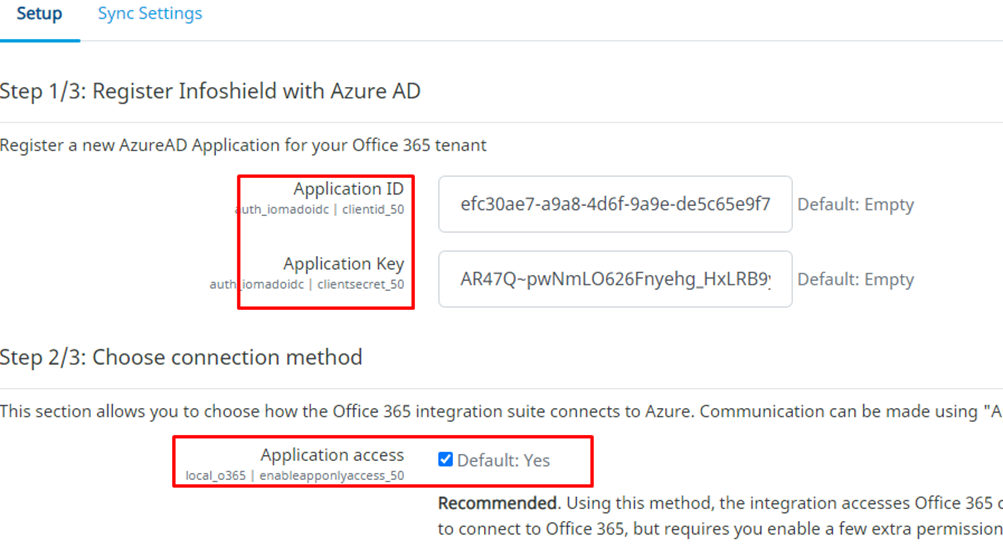The height and width of the screenshot is (557, 1003).
Task: Click 'auth_iomadoidc | clientsecret_50' setting name
Action: pos(307,284)
